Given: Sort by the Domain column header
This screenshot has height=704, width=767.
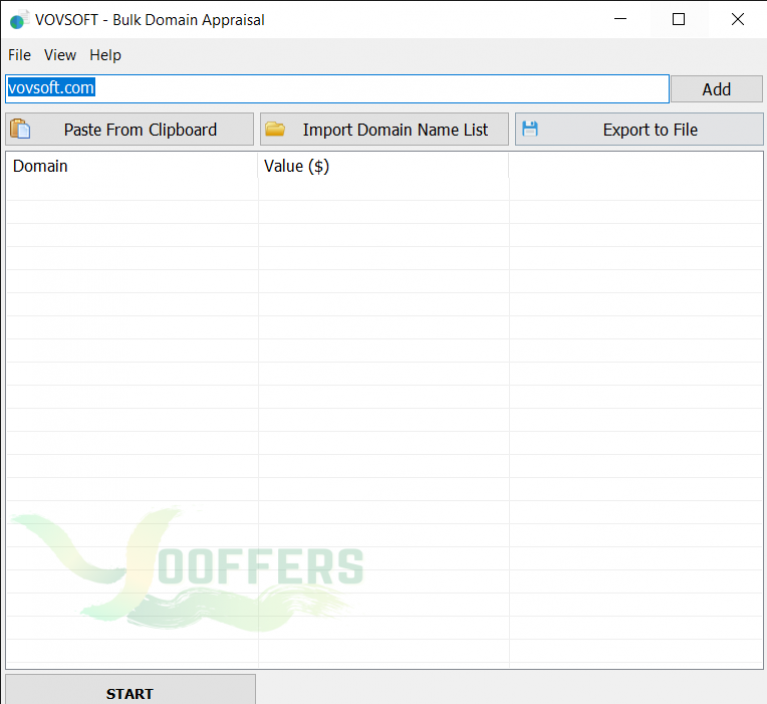Looking at the screenshot, I should [132, 166].
